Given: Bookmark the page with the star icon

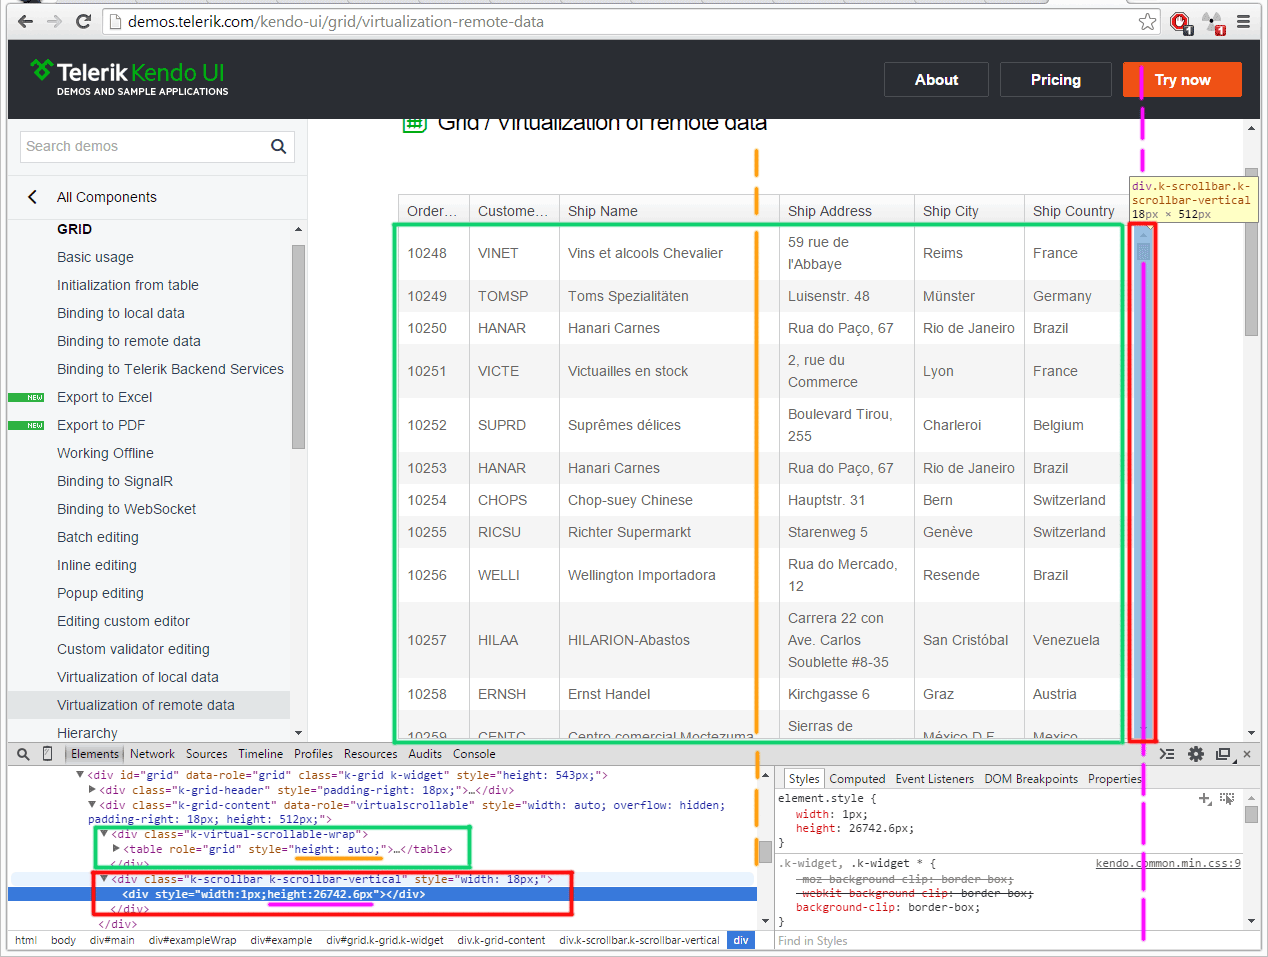Looking at the screenshot, I should click(x=1147, y=21).
